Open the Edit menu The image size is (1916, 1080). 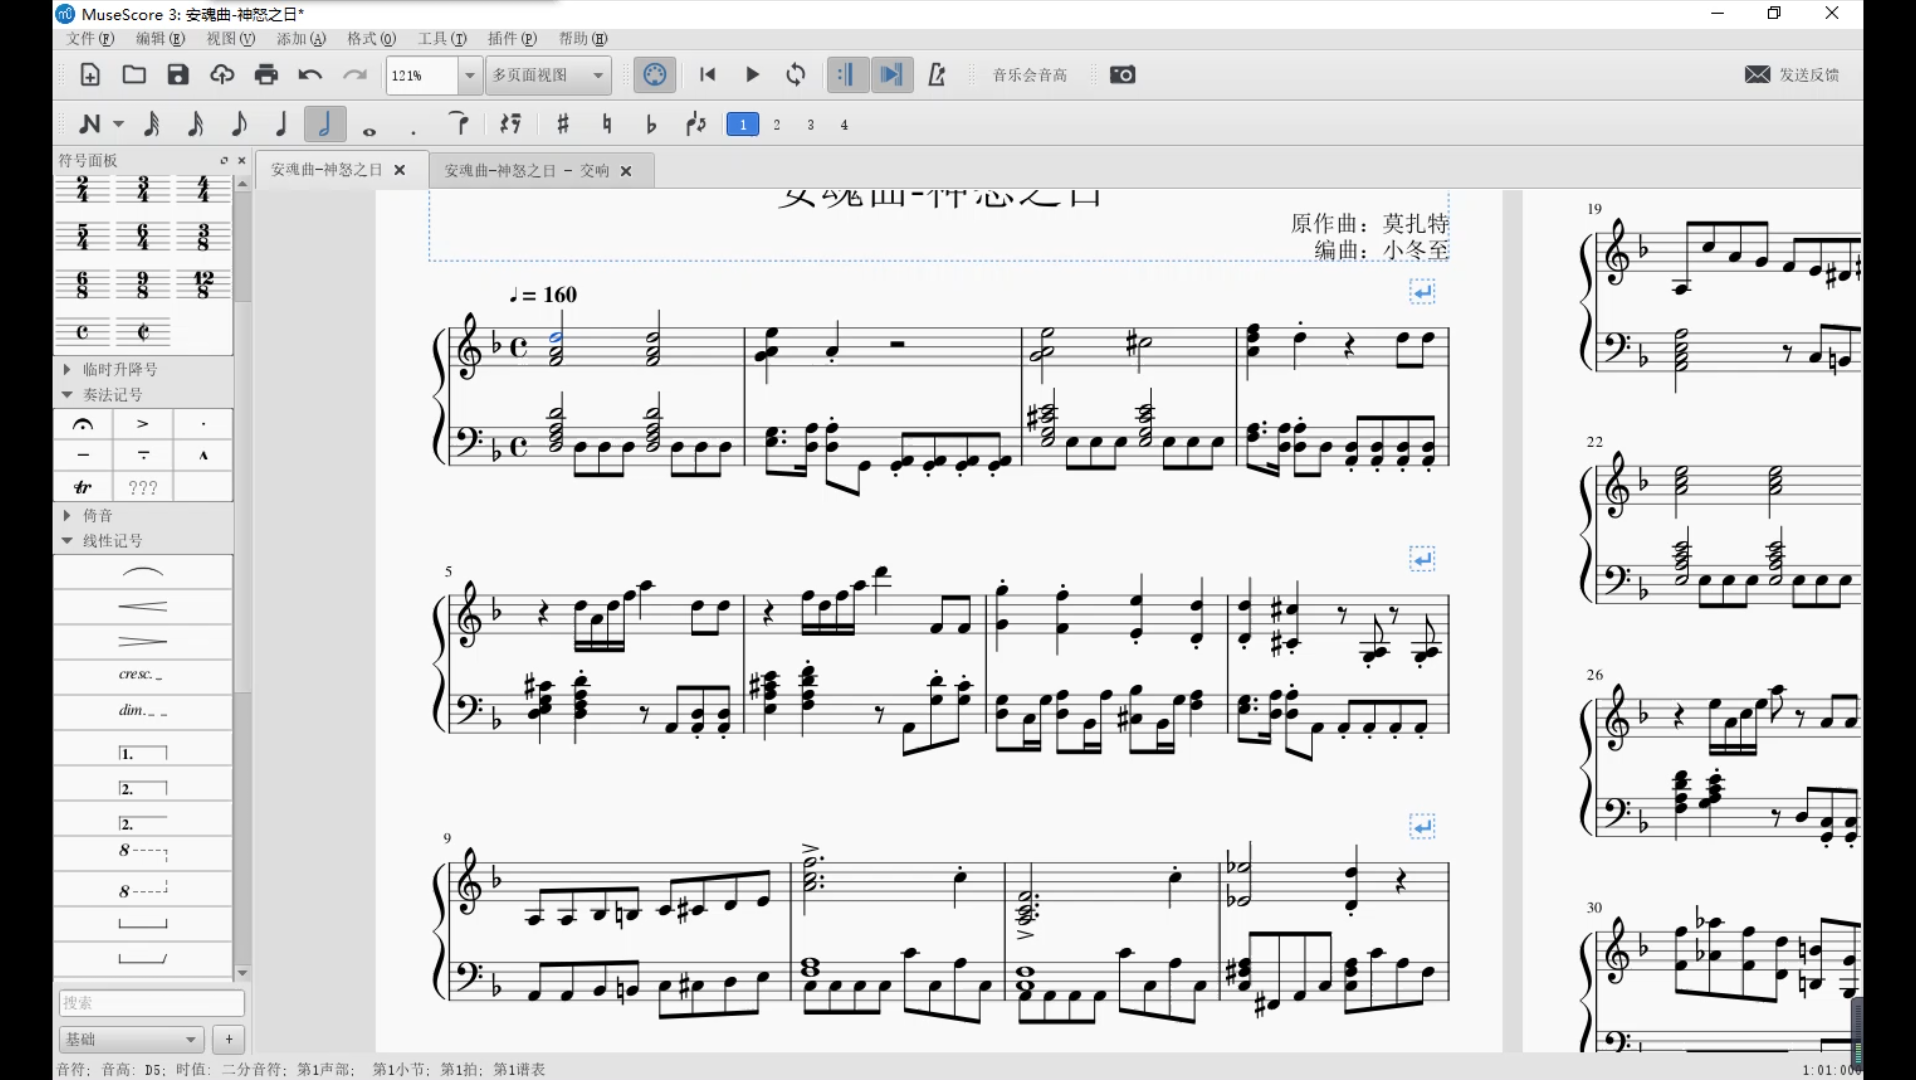[160, 39]
